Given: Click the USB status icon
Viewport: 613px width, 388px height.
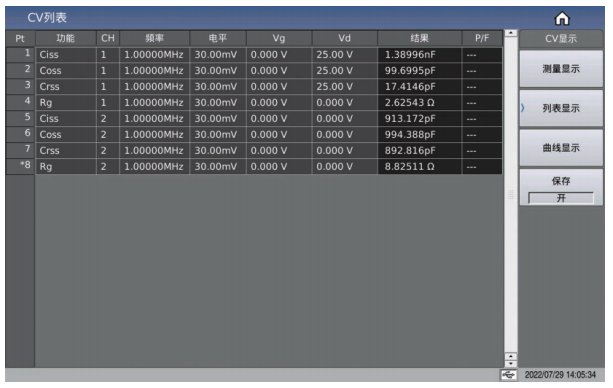Looking at the screenshot, I should point(508,375).
